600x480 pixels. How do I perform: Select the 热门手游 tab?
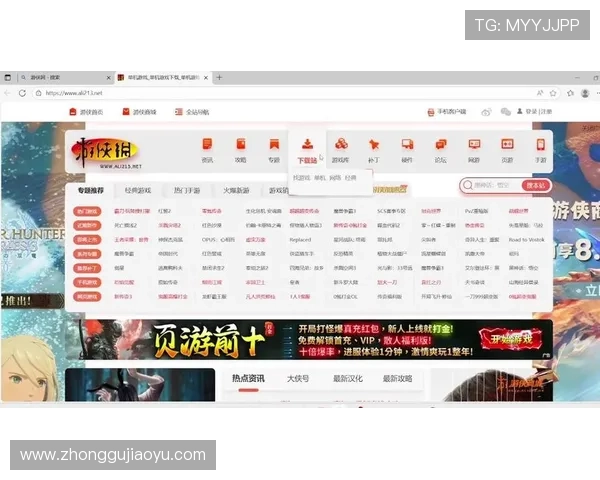187,190
